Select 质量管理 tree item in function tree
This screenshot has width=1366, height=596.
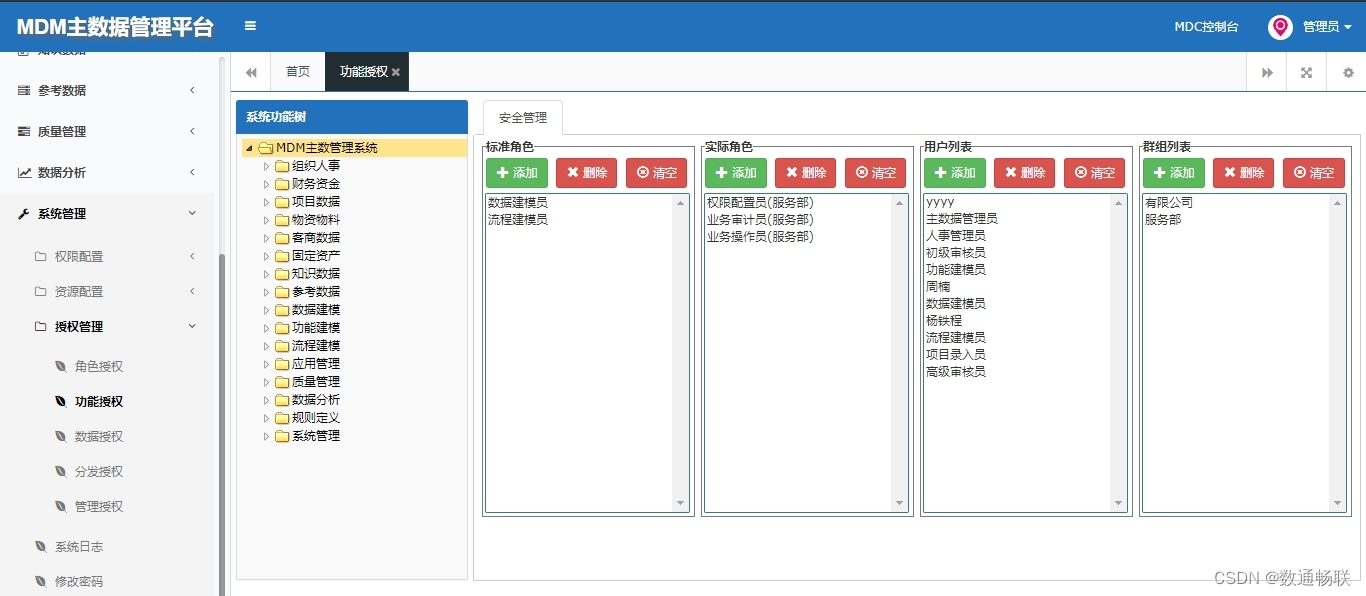pyautogui.click(x=316, y=382)
